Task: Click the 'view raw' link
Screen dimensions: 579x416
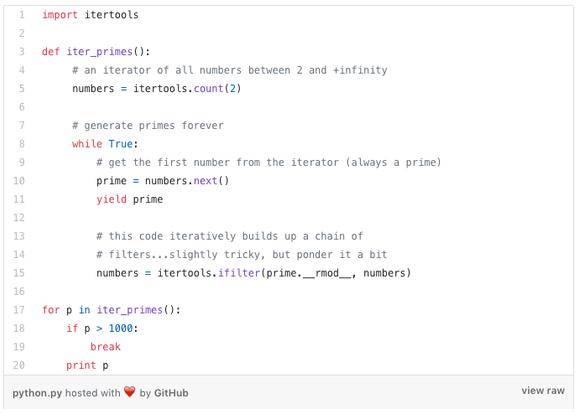Action: click(x=543, y=391)
